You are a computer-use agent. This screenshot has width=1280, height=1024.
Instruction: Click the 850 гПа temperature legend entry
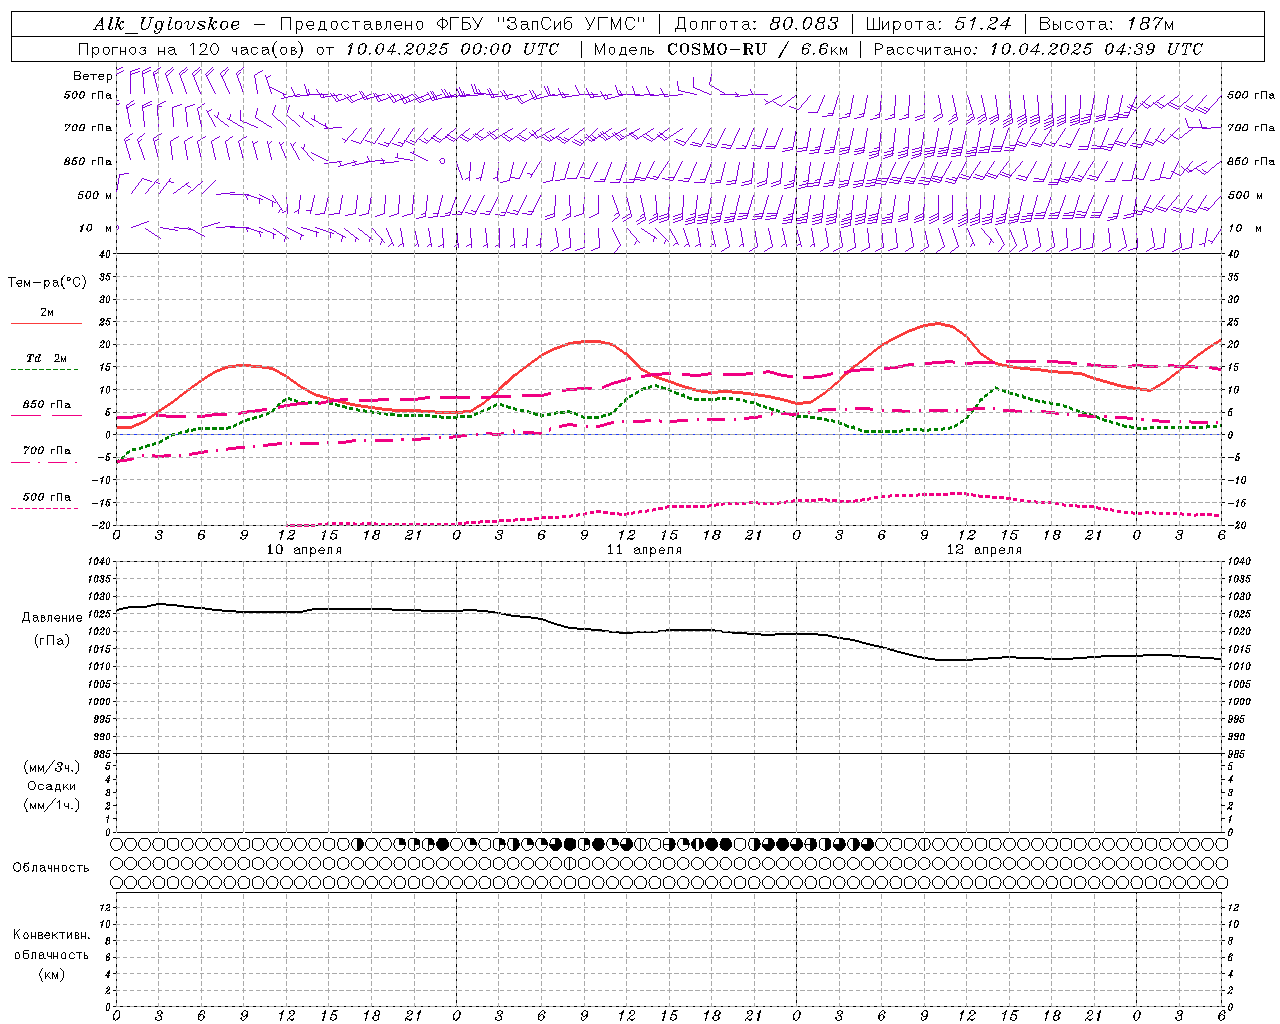pos(47,405)
